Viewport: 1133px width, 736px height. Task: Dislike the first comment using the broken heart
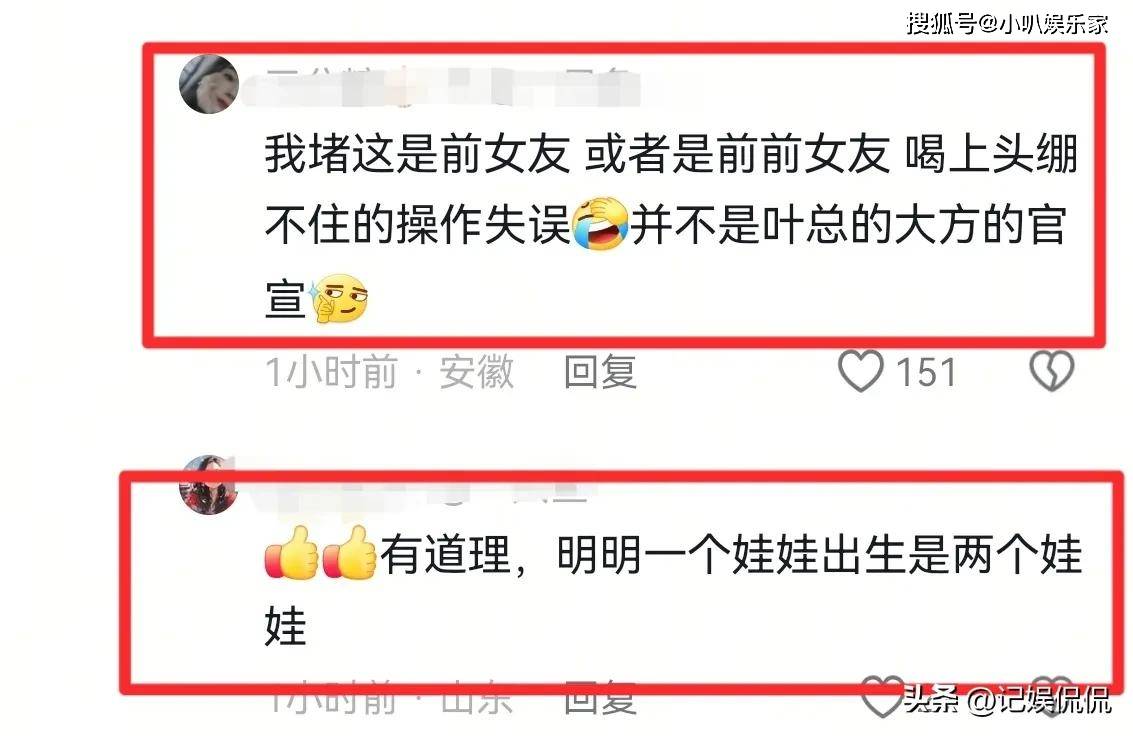(1051, 371)
